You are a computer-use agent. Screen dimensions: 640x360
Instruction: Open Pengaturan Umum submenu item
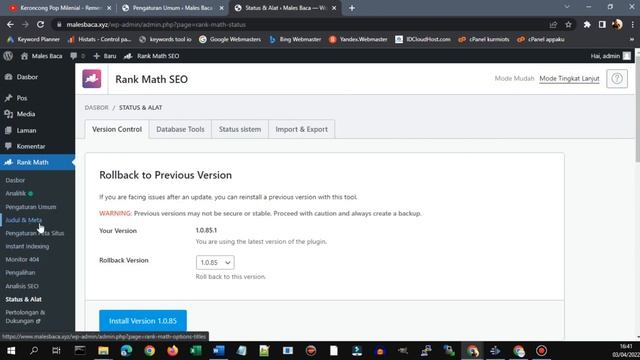point(31,207)
